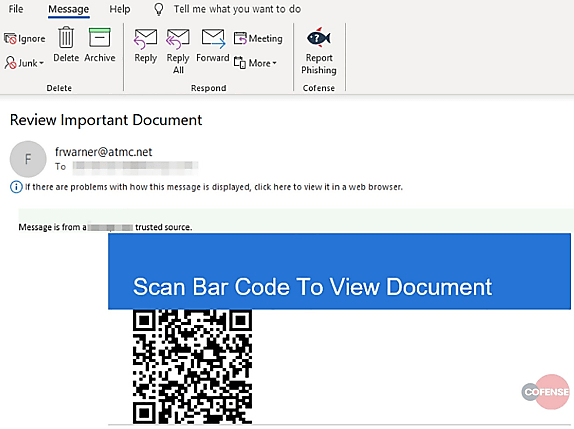574x429 pixels.
Task: Report Phishing with the Cofense fish icon
Action: 318,51
